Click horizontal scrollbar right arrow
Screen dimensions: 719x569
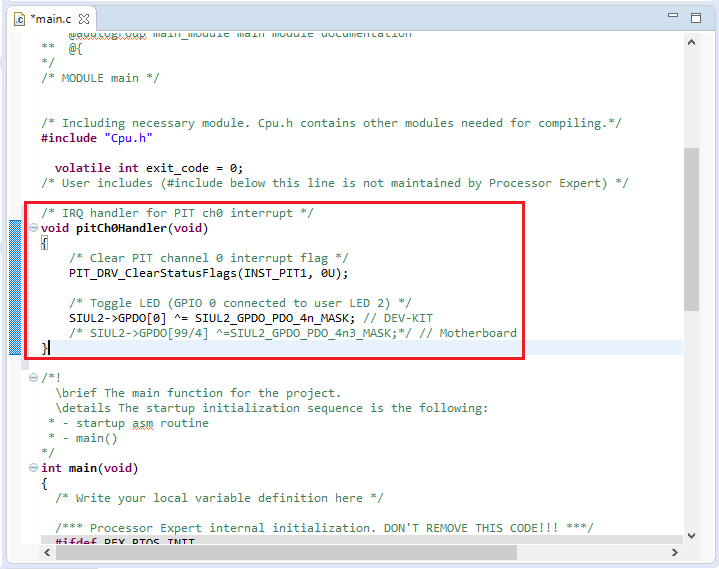pyautogui.click(x=675, y=552)
